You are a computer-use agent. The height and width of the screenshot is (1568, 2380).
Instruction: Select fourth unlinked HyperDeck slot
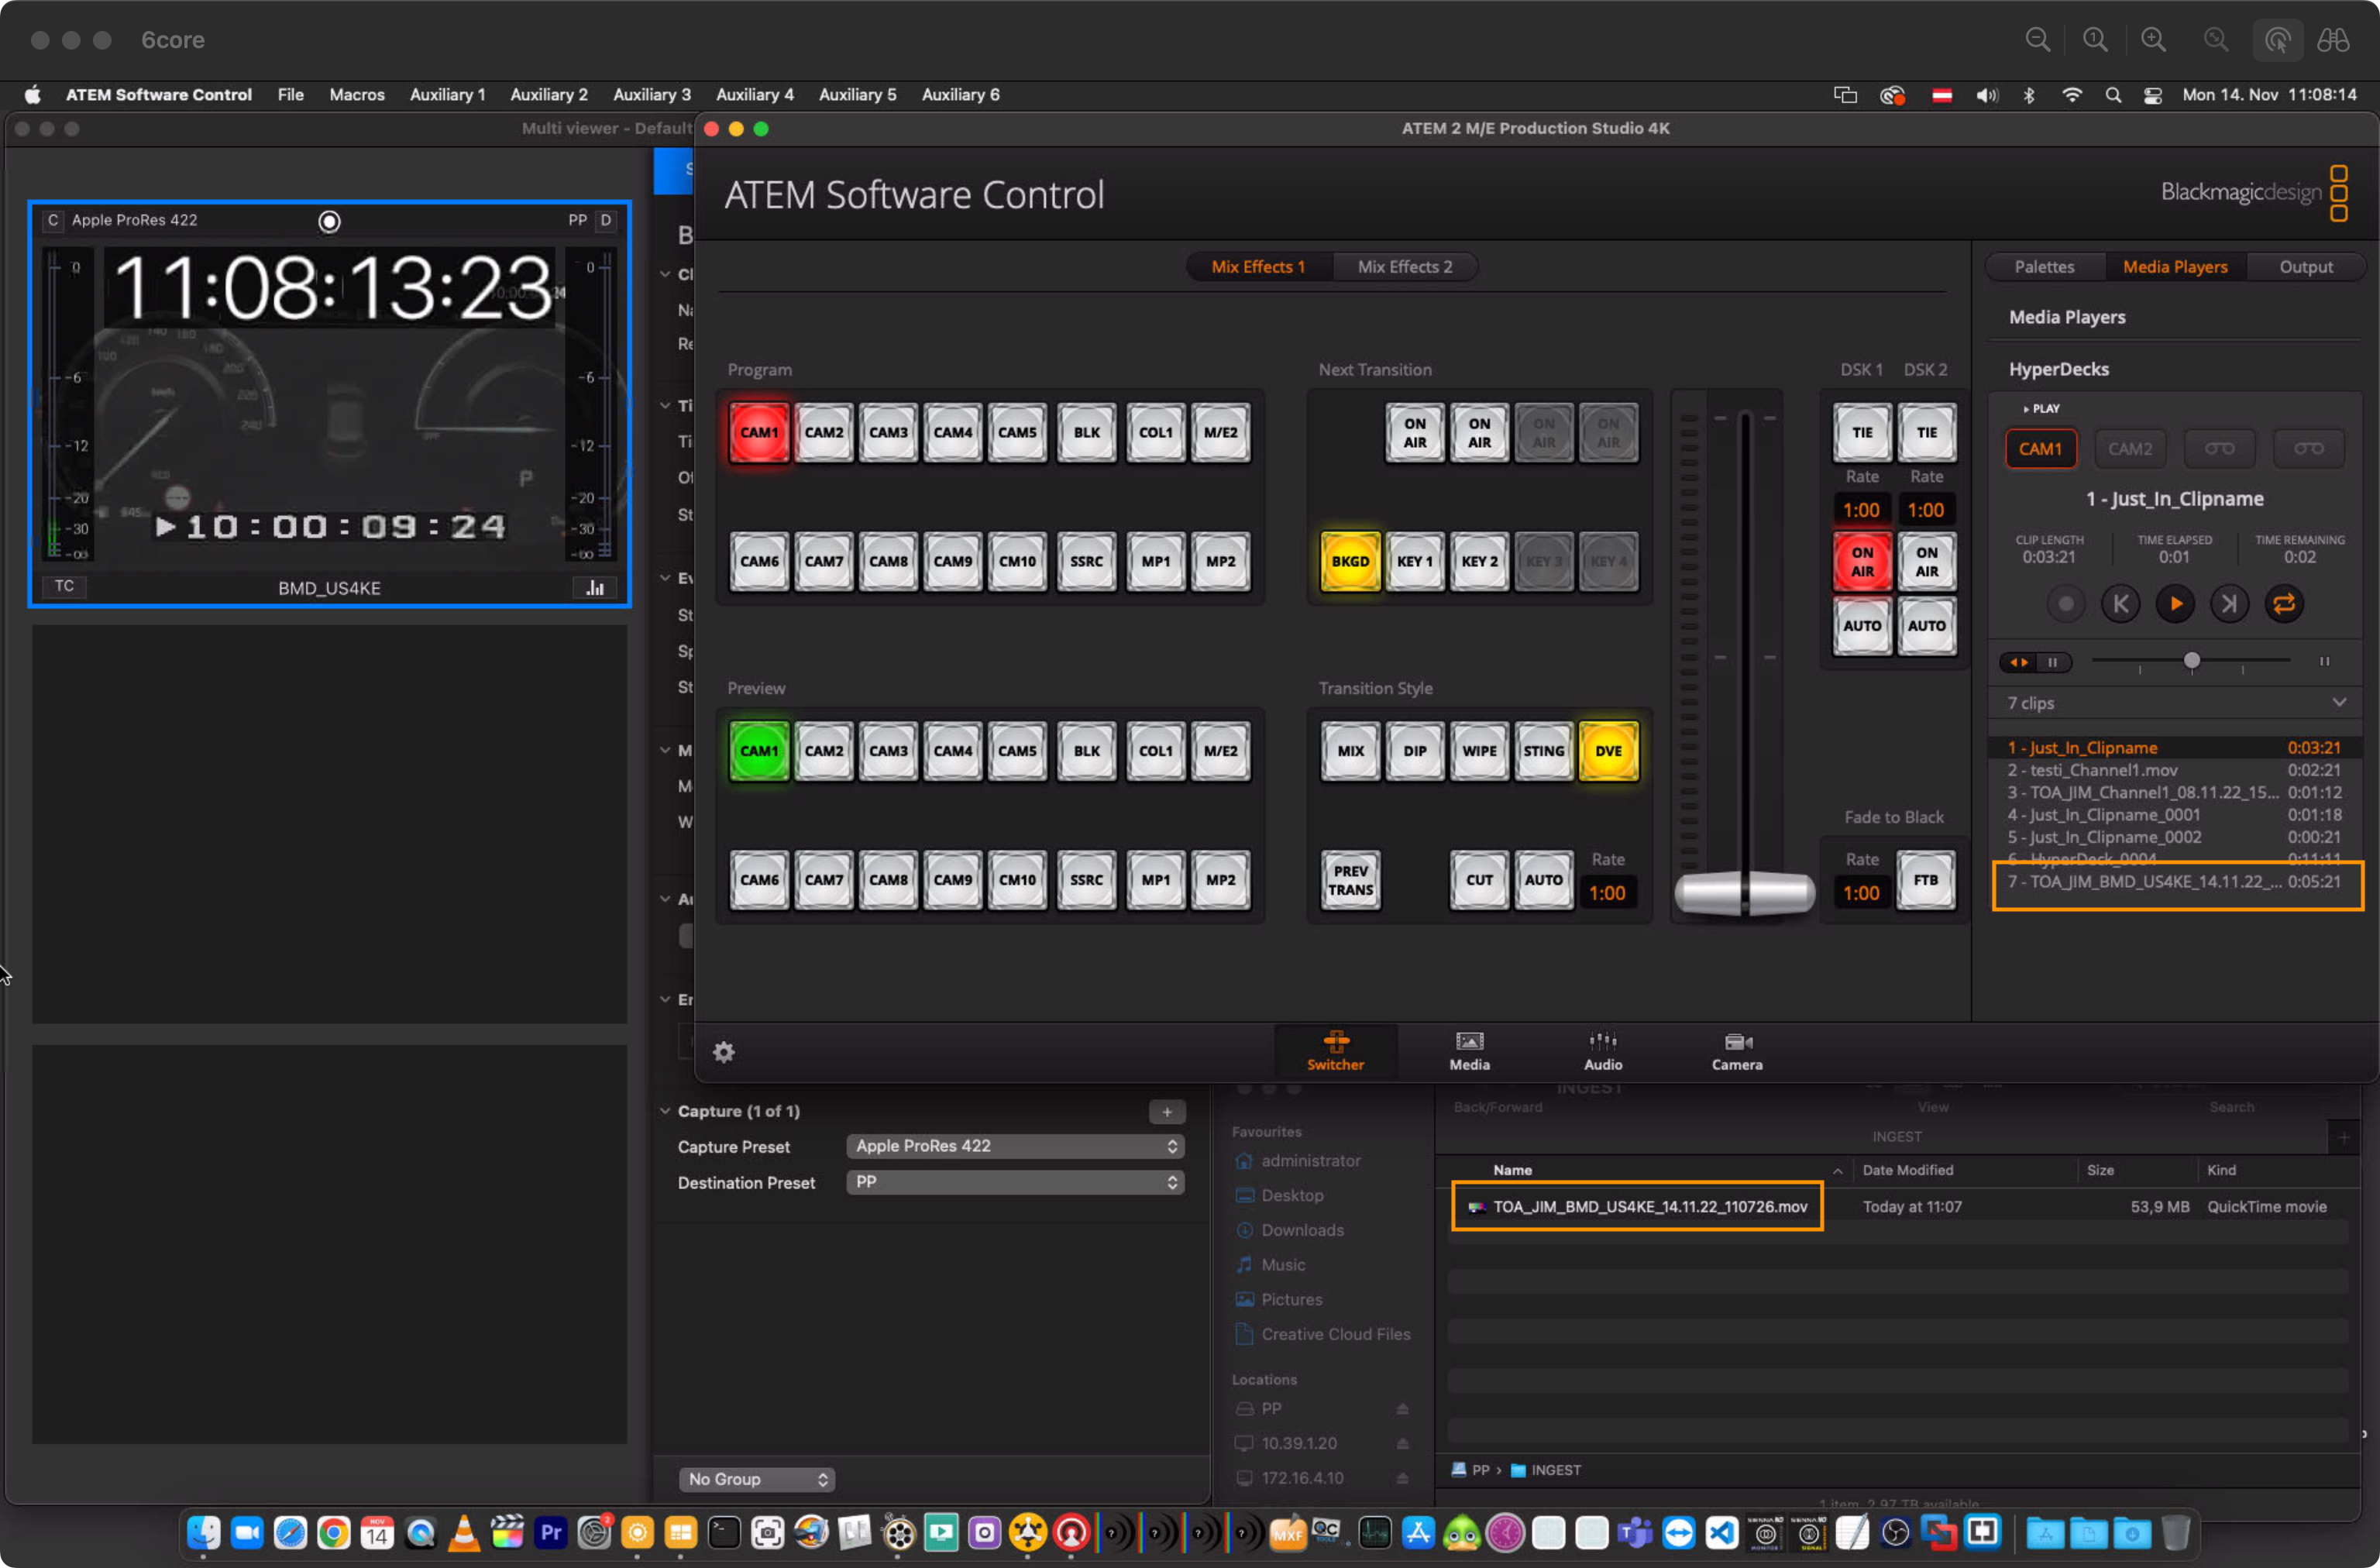click(x=2308, y=449)
